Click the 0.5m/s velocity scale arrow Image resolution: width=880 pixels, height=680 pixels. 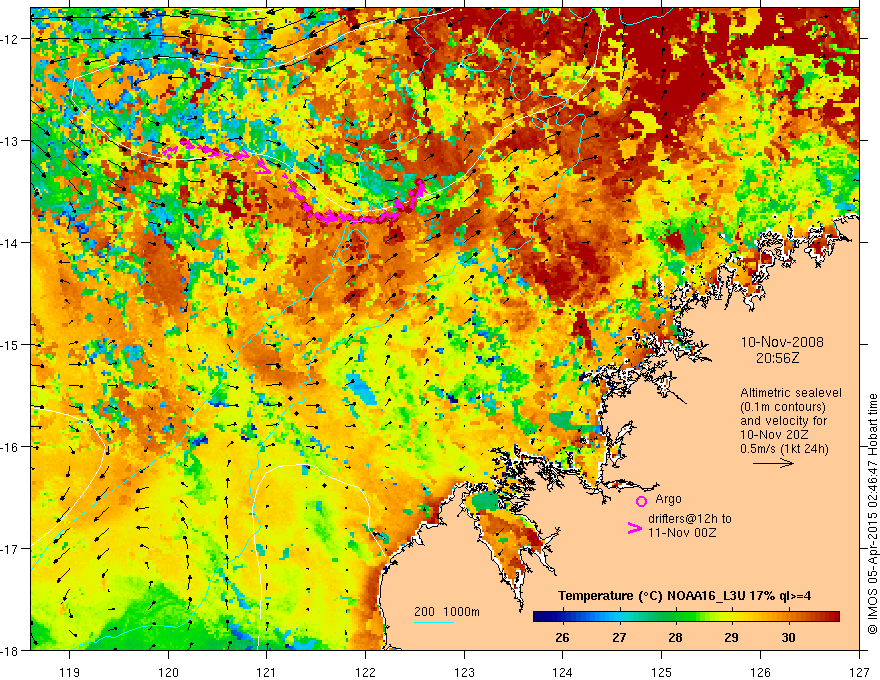point(773,463)
